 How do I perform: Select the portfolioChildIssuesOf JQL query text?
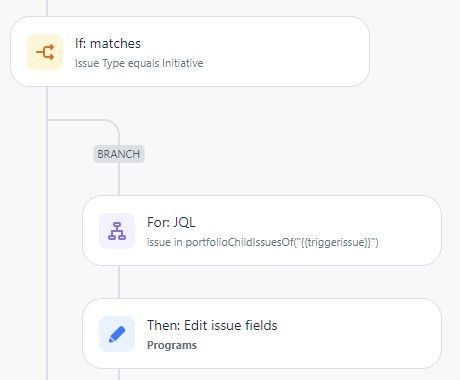[263, 242]
